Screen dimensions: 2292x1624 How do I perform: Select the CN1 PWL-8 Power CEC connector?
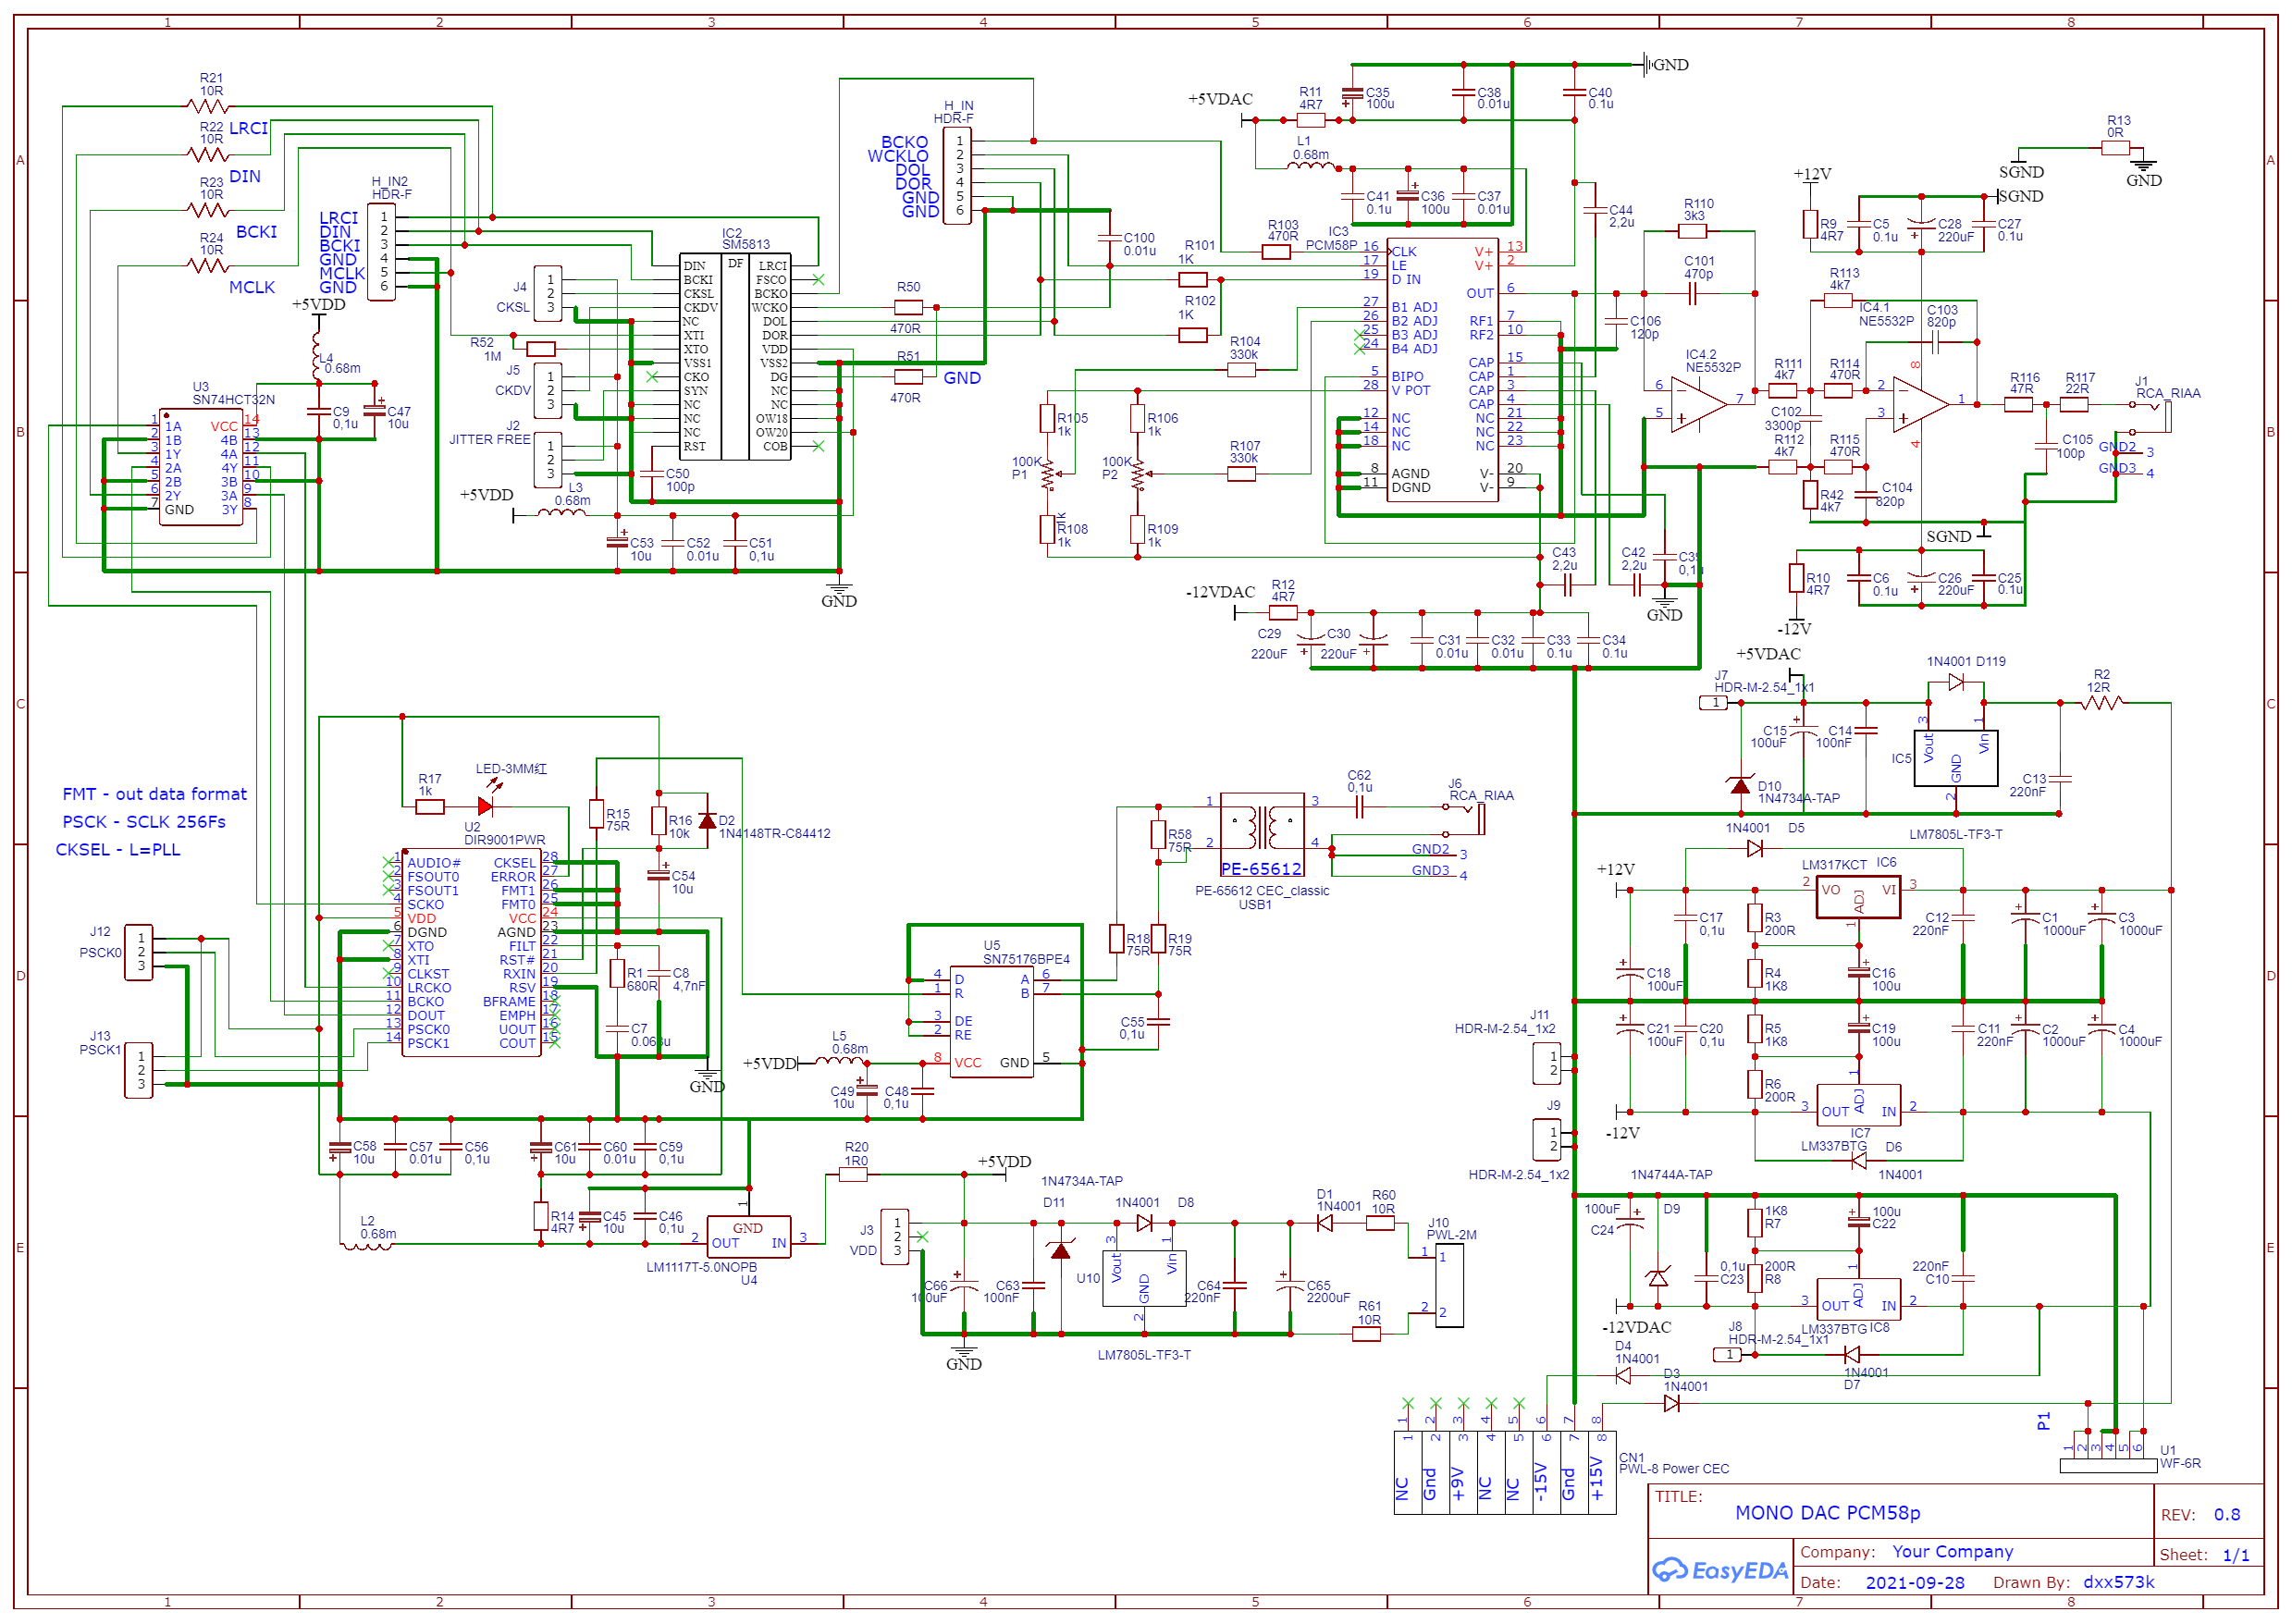[x=1504, y=1472]
